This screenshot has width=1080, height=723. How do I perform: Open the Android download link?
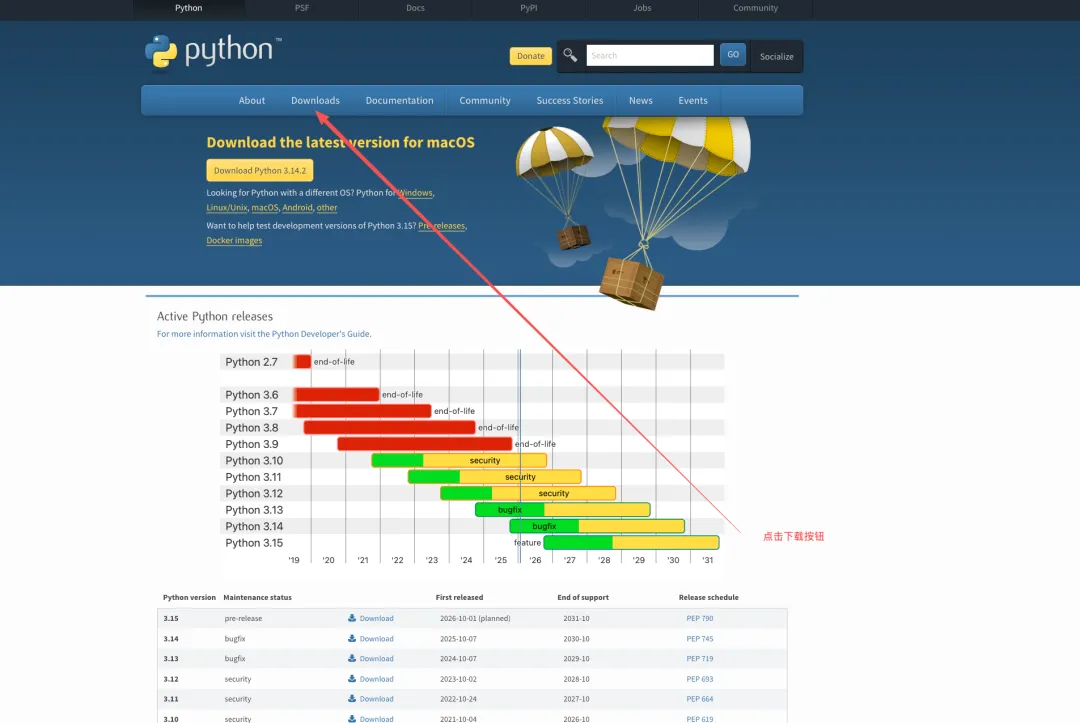(x=297, y=207)
